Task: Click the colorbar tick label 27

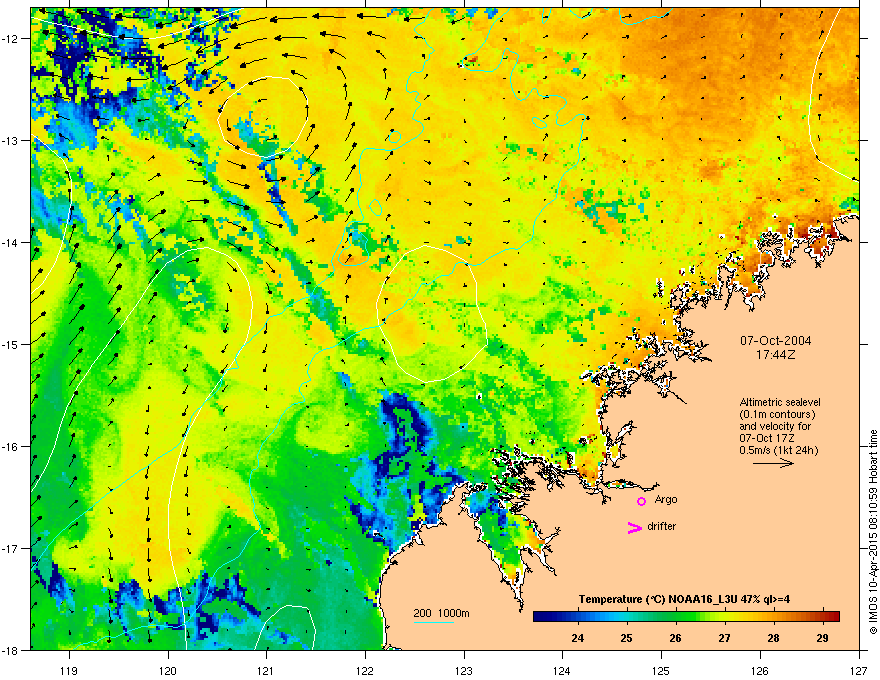Action: pyautogui.click(x=725, y=638)
